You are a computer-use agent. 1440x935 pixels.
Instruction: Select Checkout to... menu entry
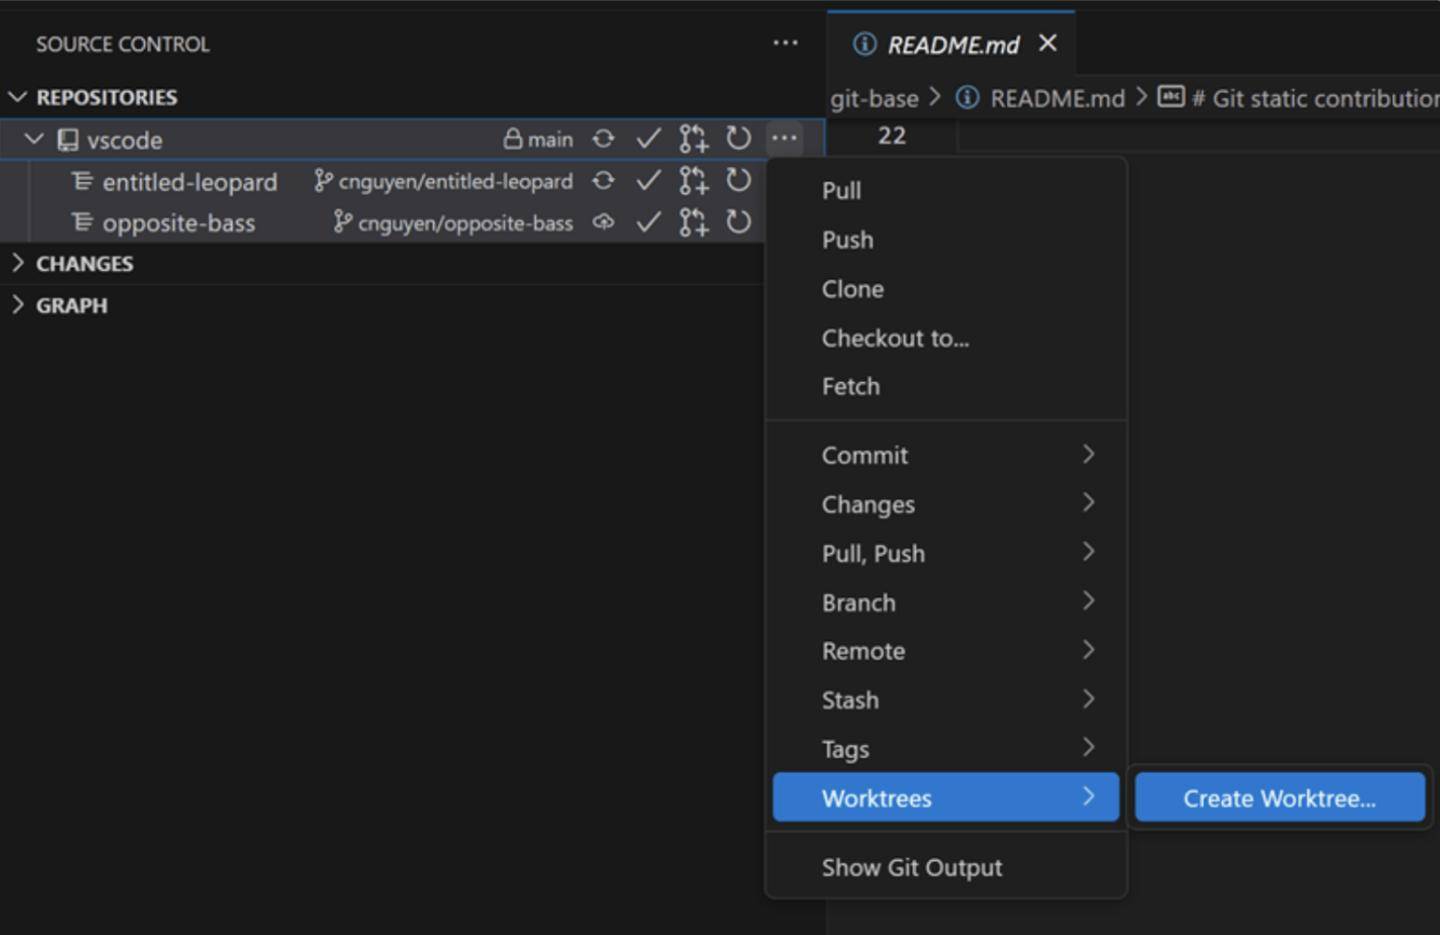(946, 338)
